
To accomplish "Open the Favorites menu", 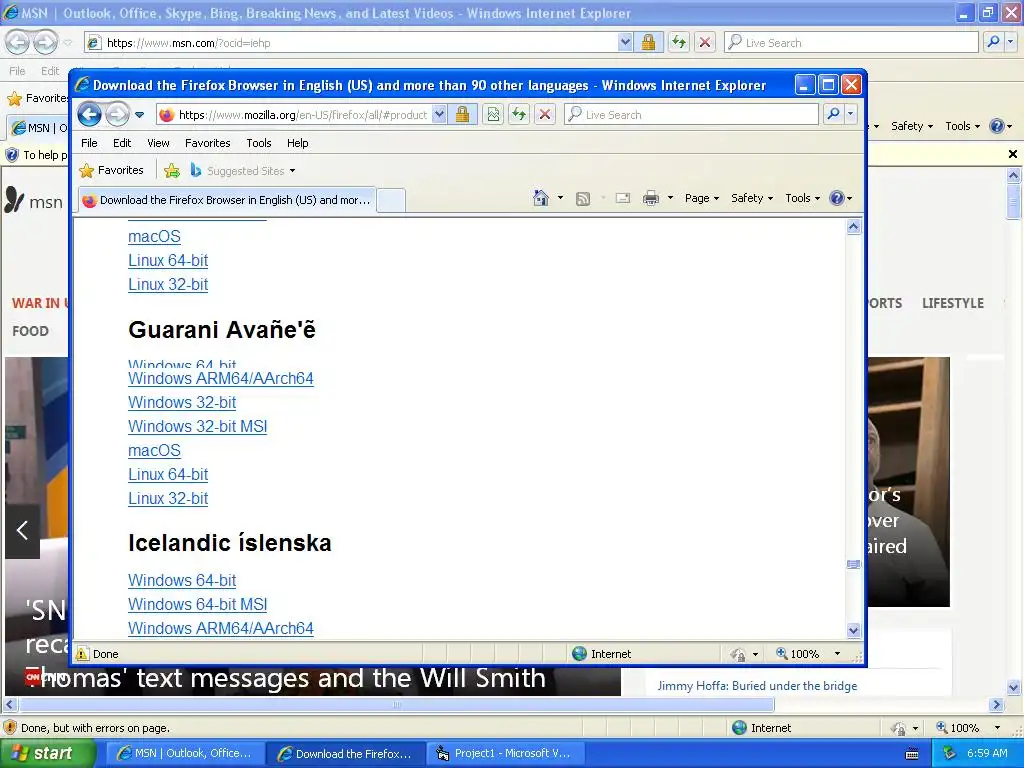I will pyautogui.click(x=208, y=143).
